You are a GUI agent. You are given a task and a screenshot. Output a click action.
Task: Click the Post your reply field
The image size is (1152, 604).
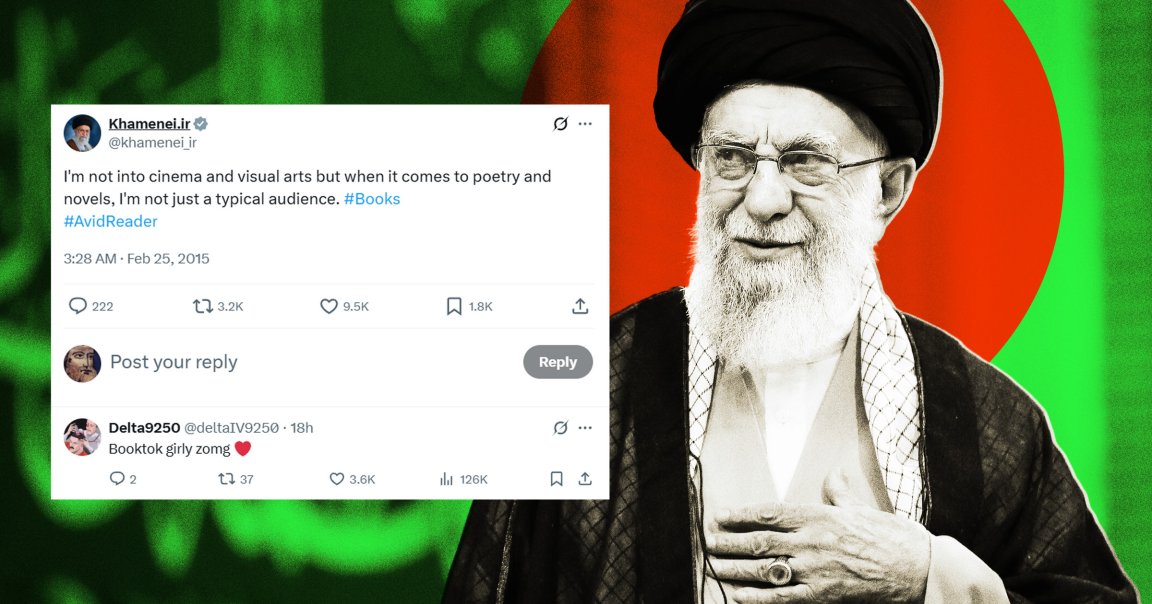309,362
